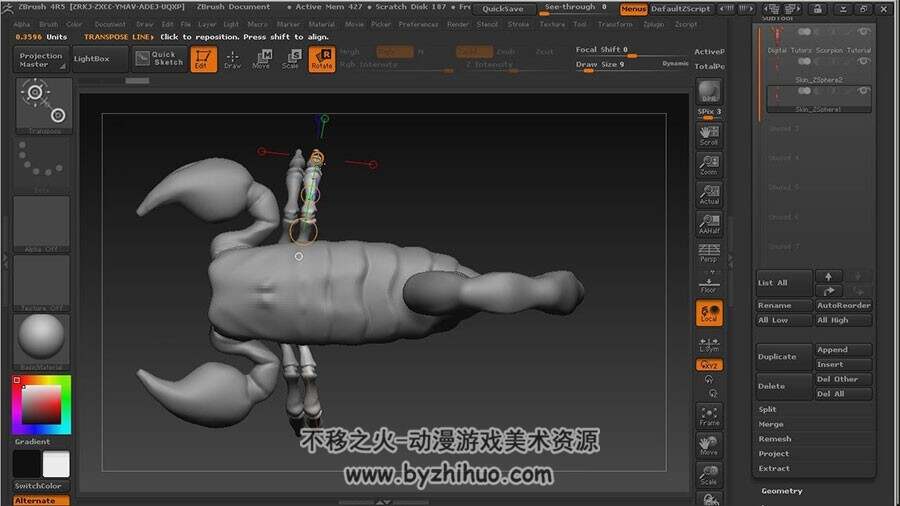
Task: Open the Zplugin menu
Action: [x=653, y=24]
